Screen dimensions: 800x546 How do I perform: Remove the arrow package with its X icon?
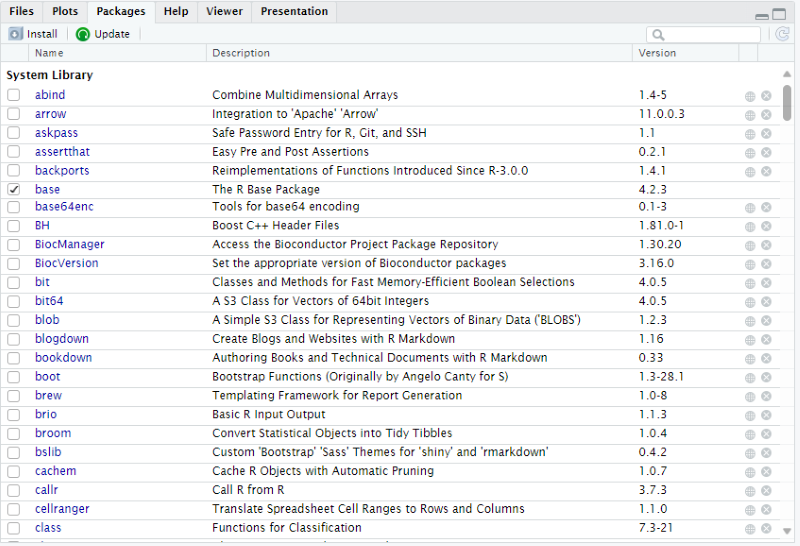coord(766,115)
